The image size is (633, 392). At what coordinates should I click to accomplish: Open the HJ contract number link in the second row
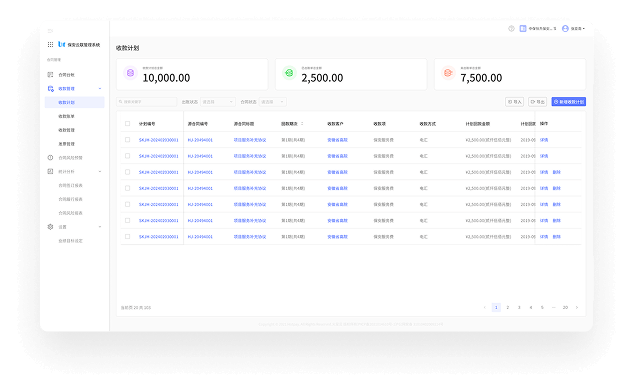(200, 156)
